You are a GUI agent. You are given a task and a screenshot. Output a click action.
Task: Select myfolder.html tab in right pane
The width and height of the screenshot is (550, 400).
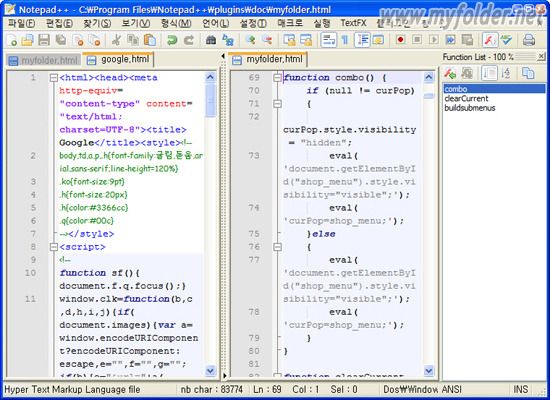(x=268, y=59)
